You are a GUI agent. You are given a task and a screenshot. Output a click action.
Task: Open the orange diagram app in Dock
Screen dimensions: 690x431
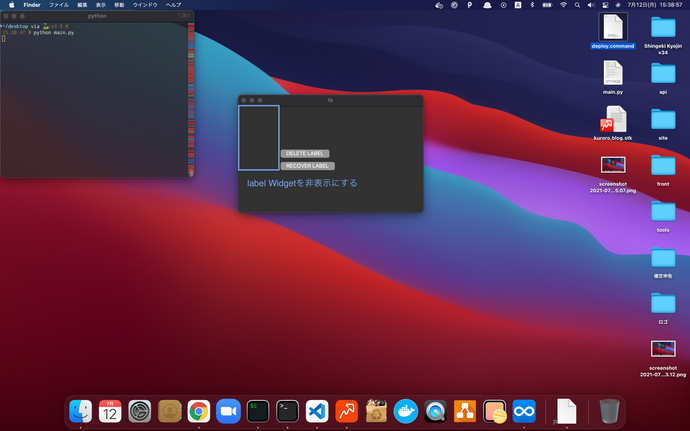(x=465, y=411)
